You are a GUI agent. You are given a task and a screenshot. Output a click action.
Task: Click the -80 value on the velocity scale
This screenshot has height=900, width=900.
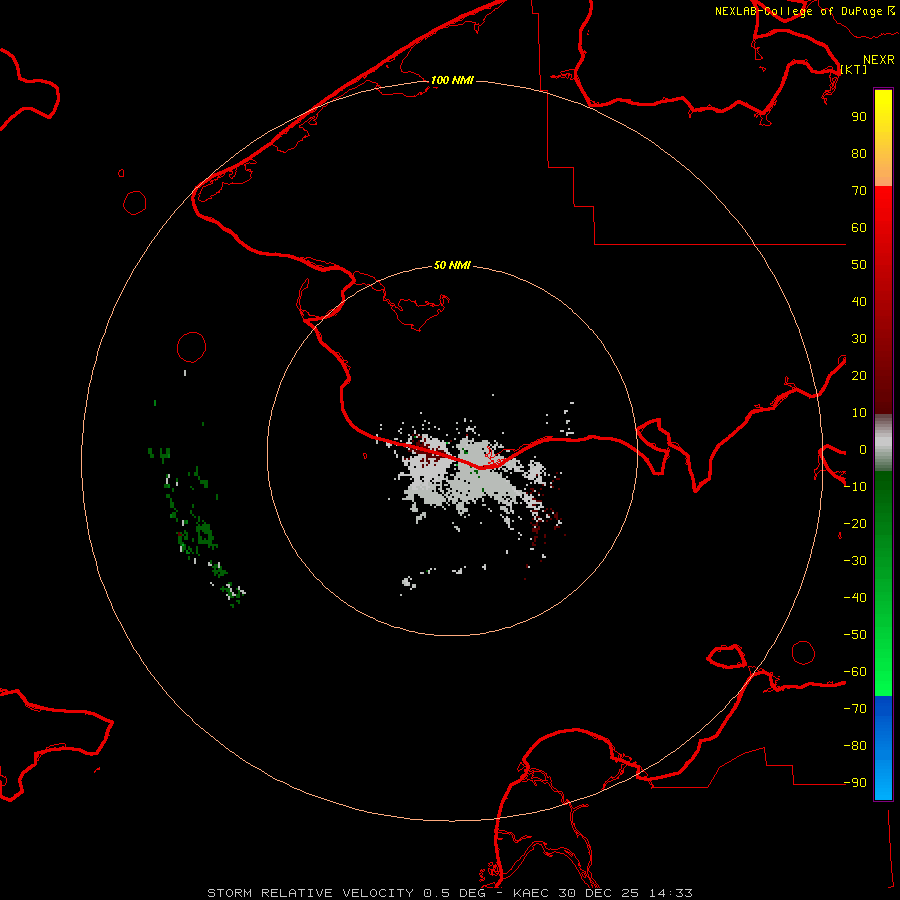(x=855, y=746)
